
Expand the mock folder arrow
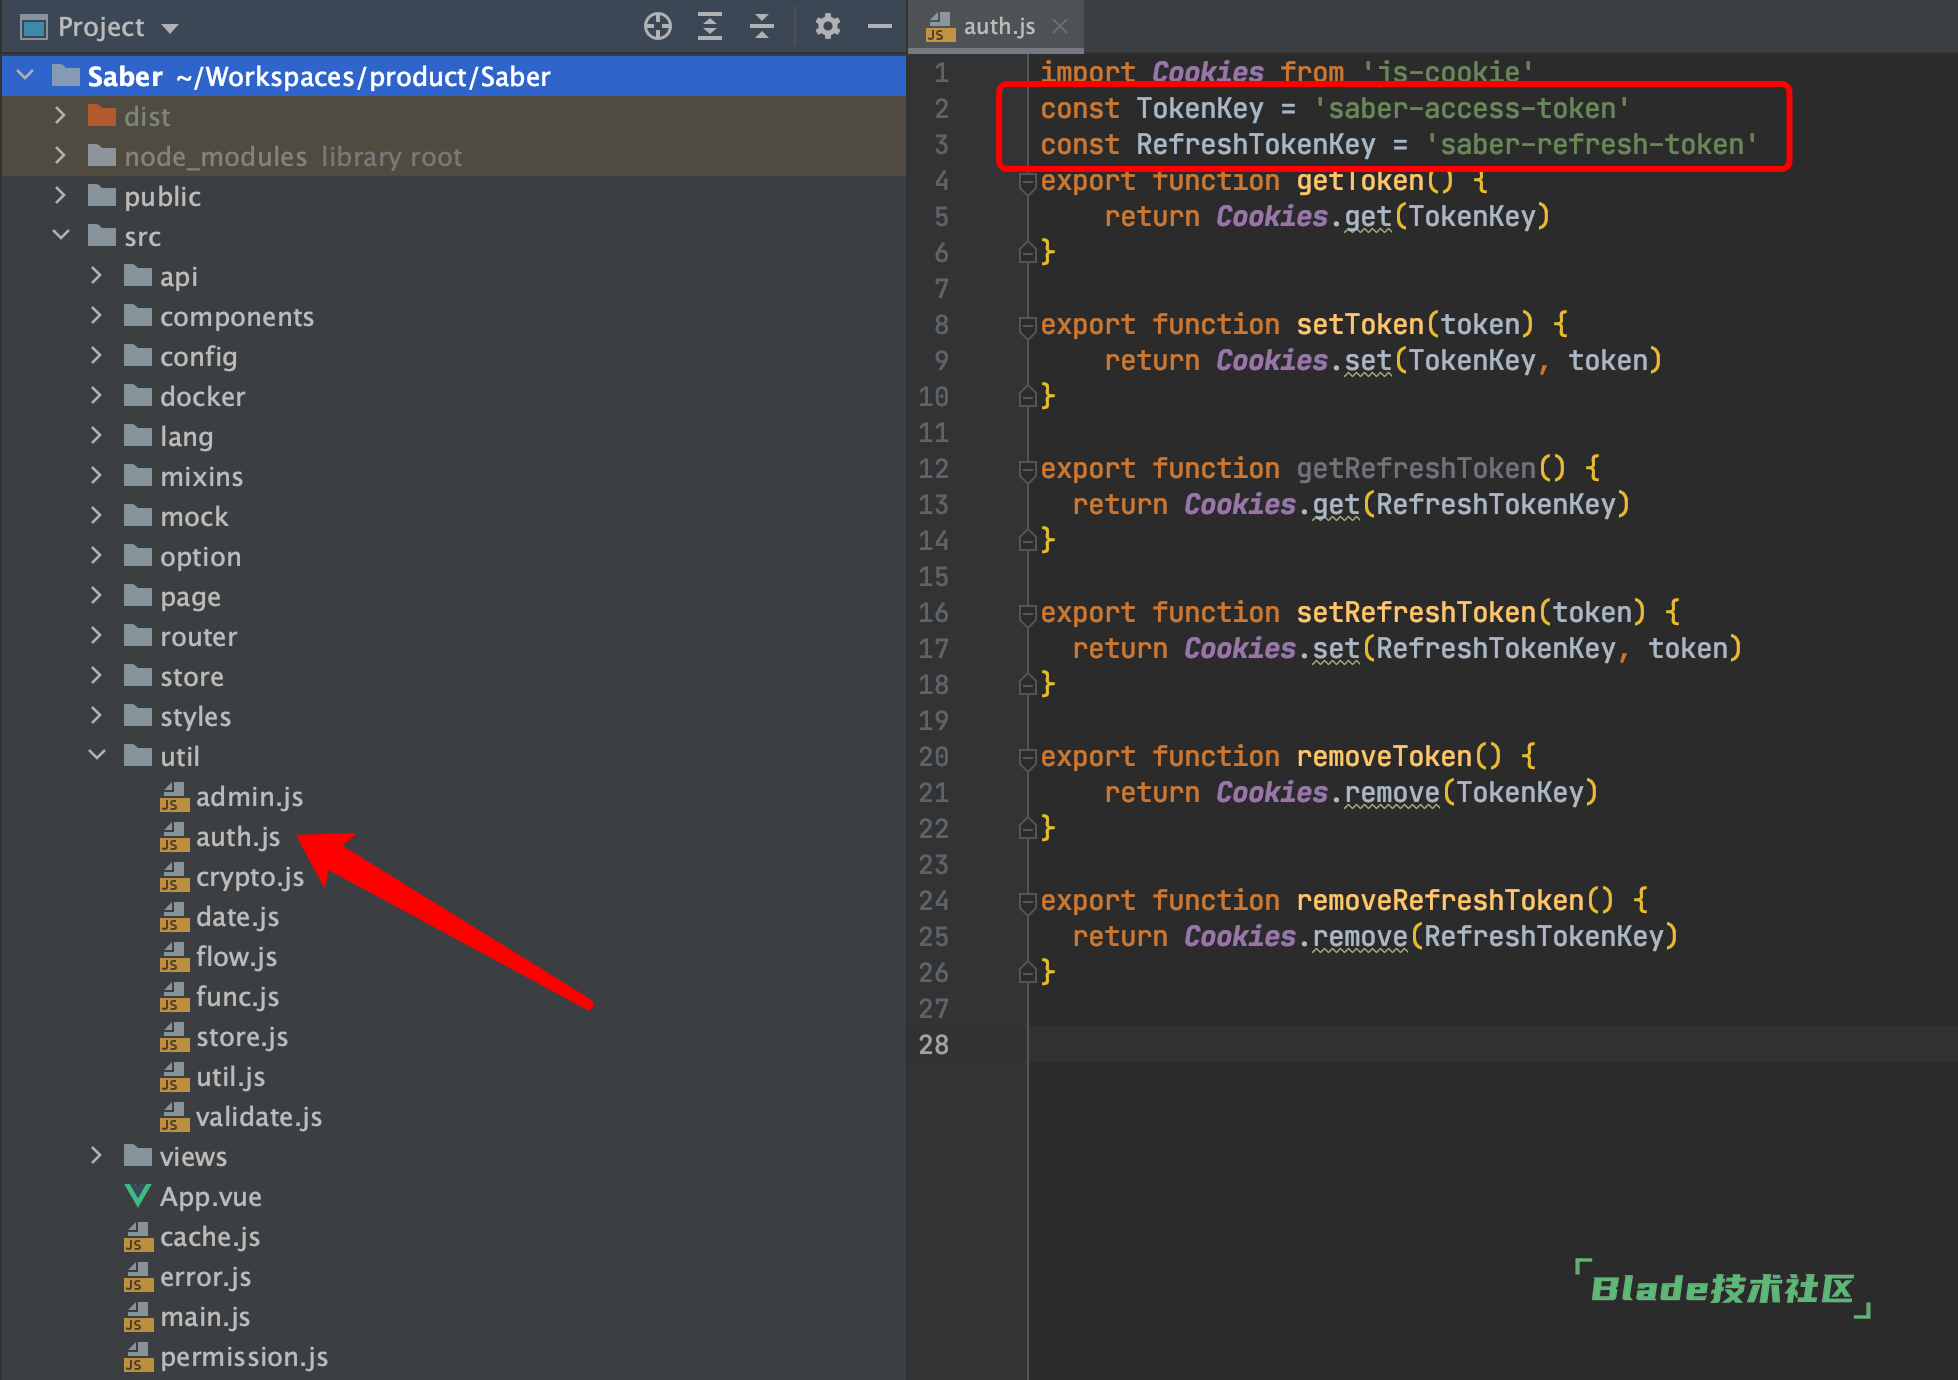(96, 516)
